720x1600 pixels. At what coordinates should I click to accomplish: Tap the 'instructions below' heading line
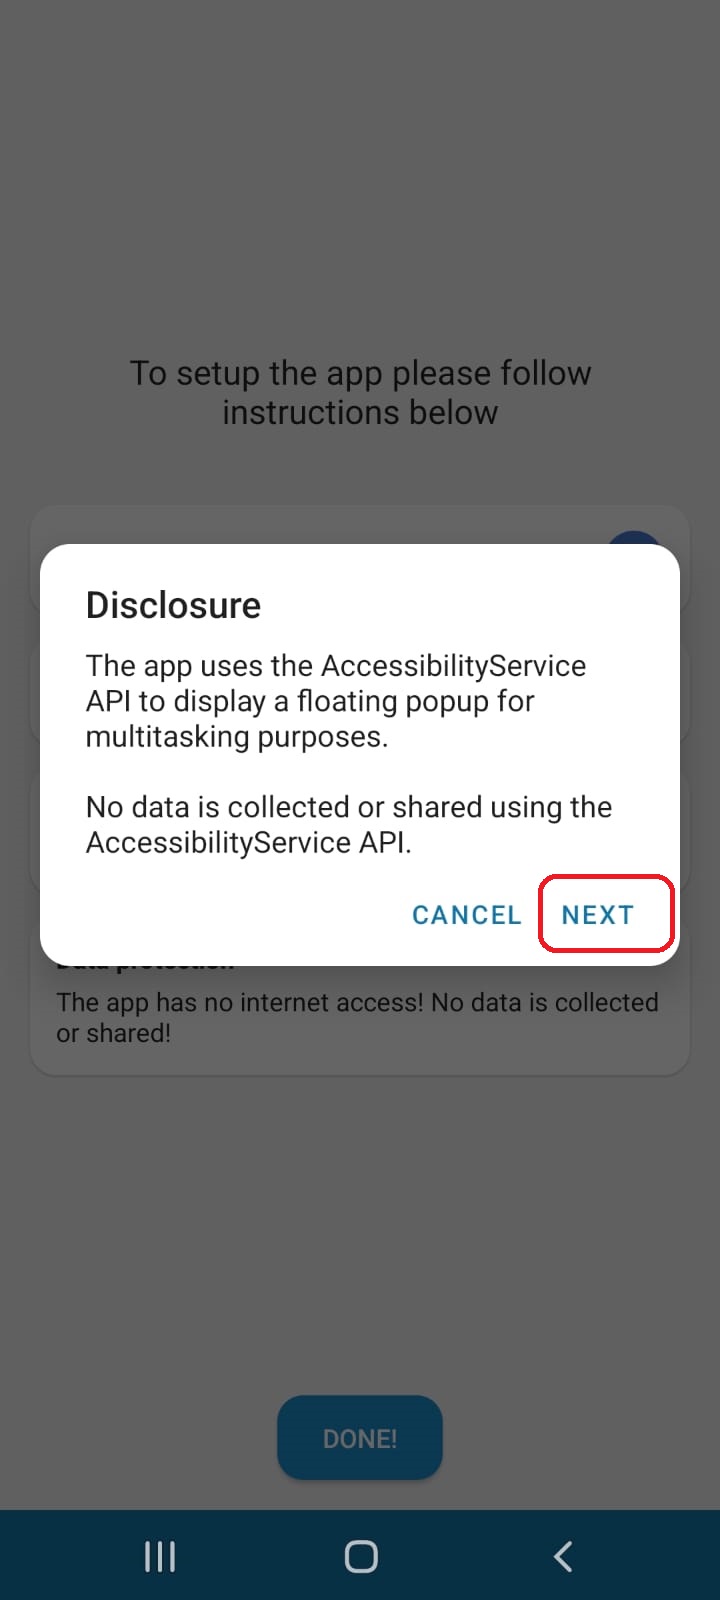click(360, 412)
